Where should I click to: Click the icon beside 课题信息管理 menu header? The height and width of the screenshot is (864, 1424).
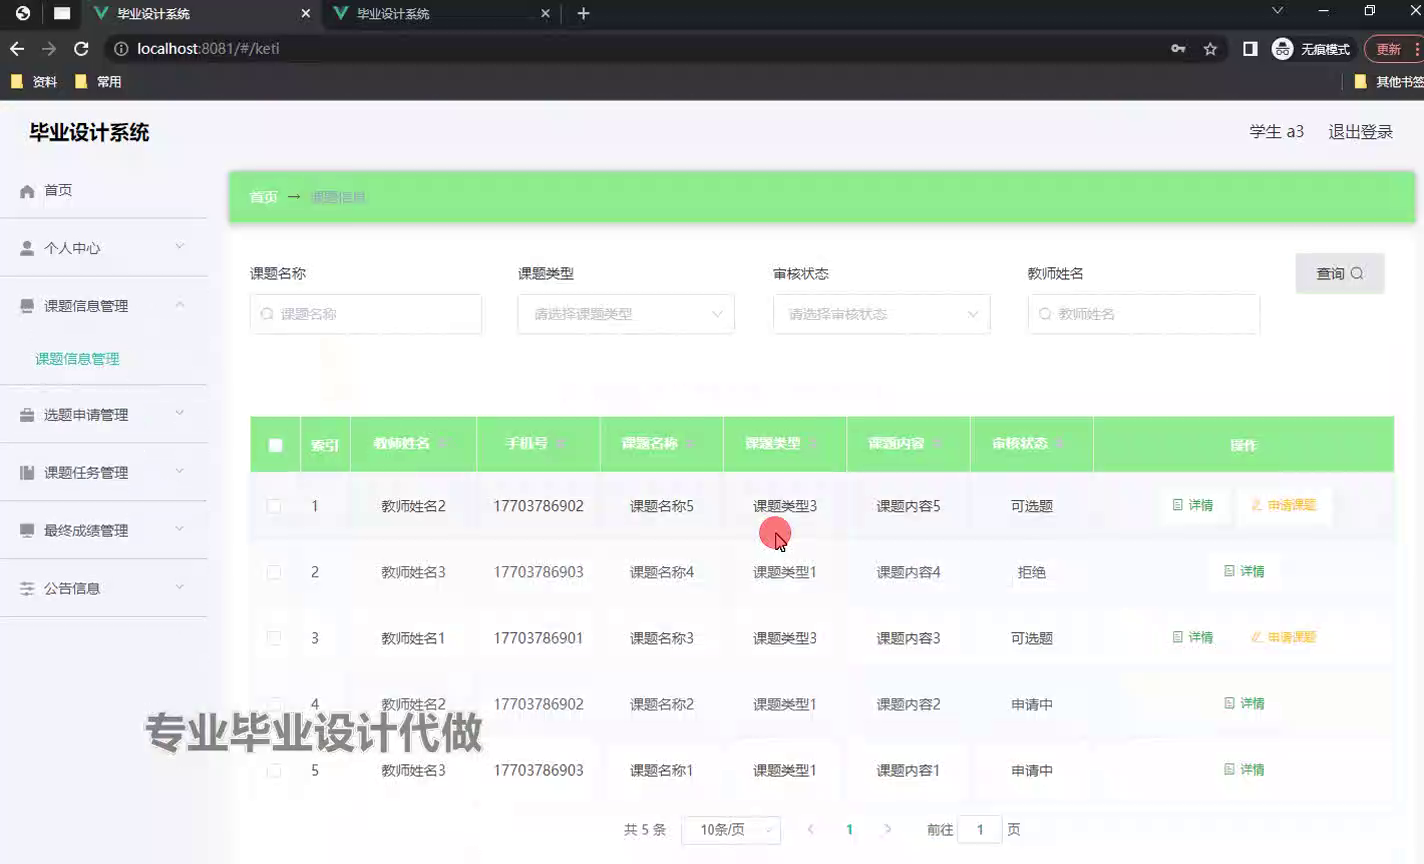[x=27, y=306]
